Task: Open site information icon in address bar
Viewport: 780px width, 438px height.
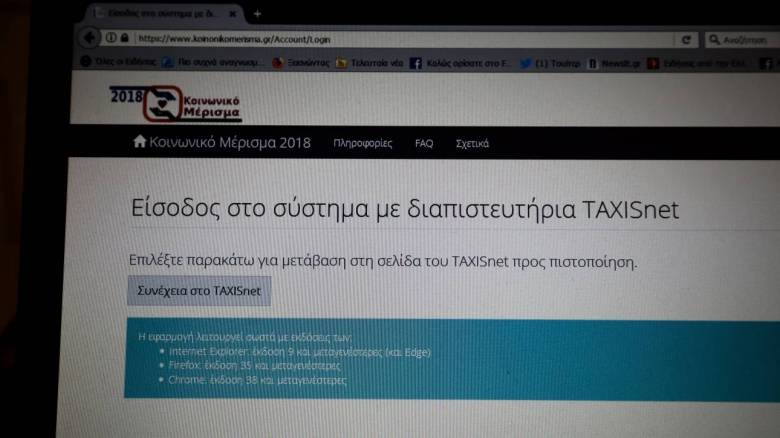Action: click(x=111, y=37)
